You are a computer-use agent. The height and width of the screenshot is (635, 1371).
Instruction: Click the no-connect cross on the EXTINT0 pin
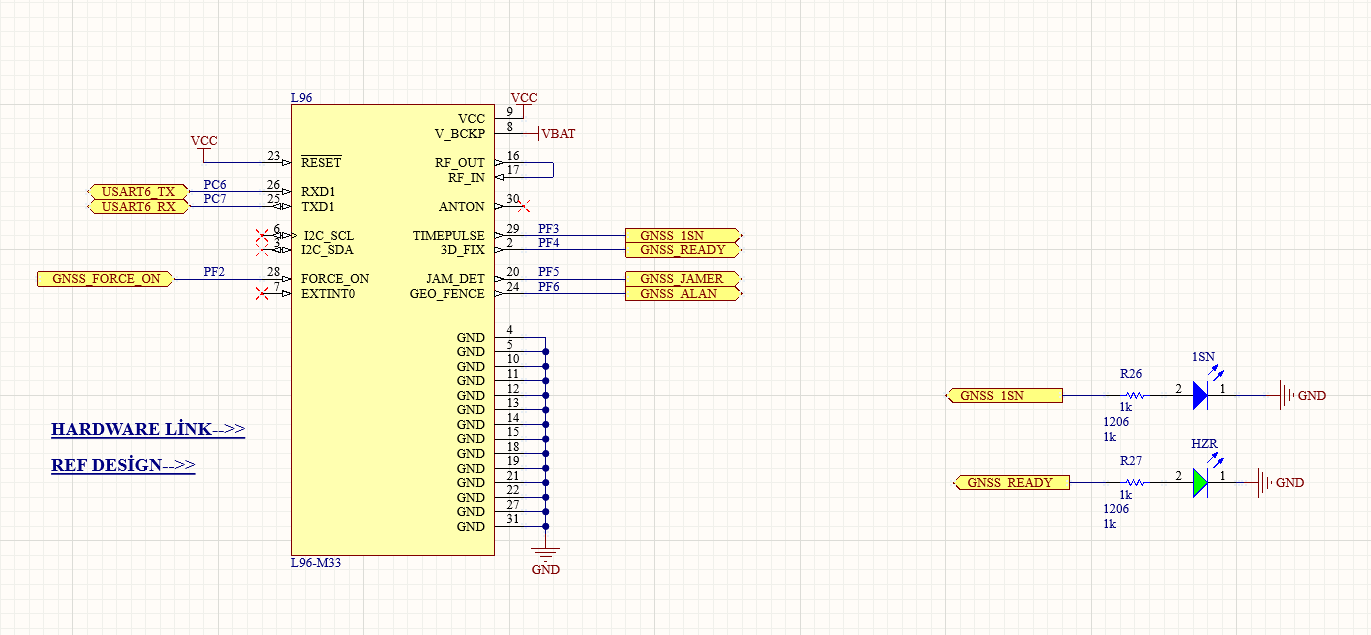click(x=262, y=294)
